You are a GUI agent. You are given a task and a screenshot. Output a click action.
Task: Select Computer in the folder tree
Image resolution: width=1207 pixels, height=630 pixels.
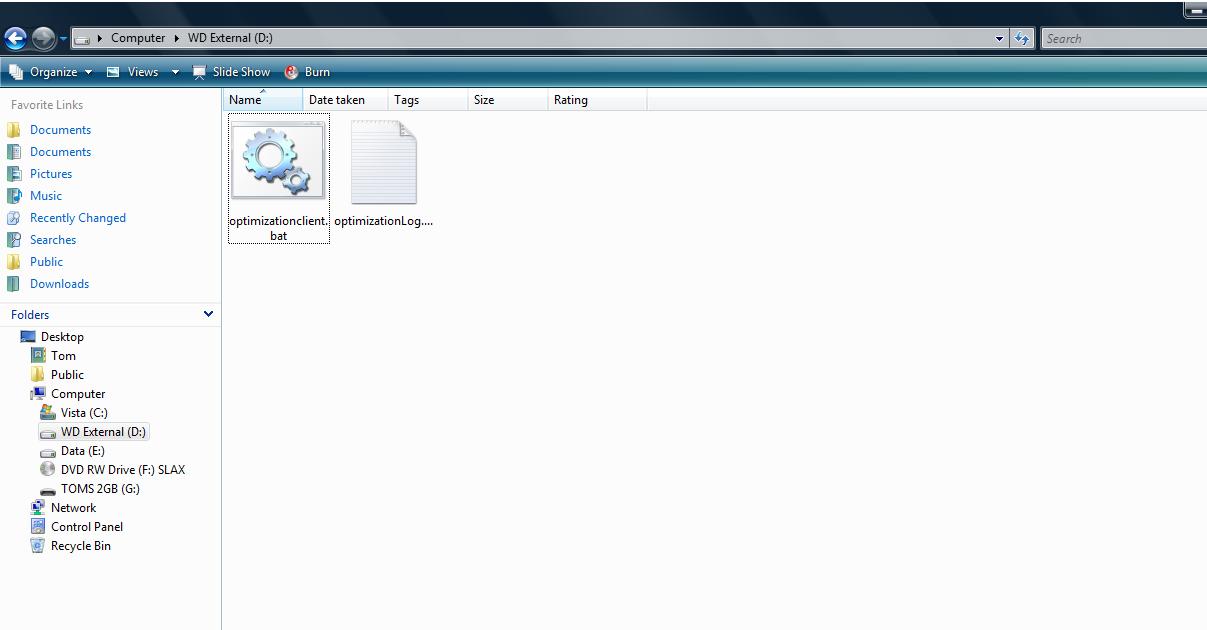coord(78,394)
